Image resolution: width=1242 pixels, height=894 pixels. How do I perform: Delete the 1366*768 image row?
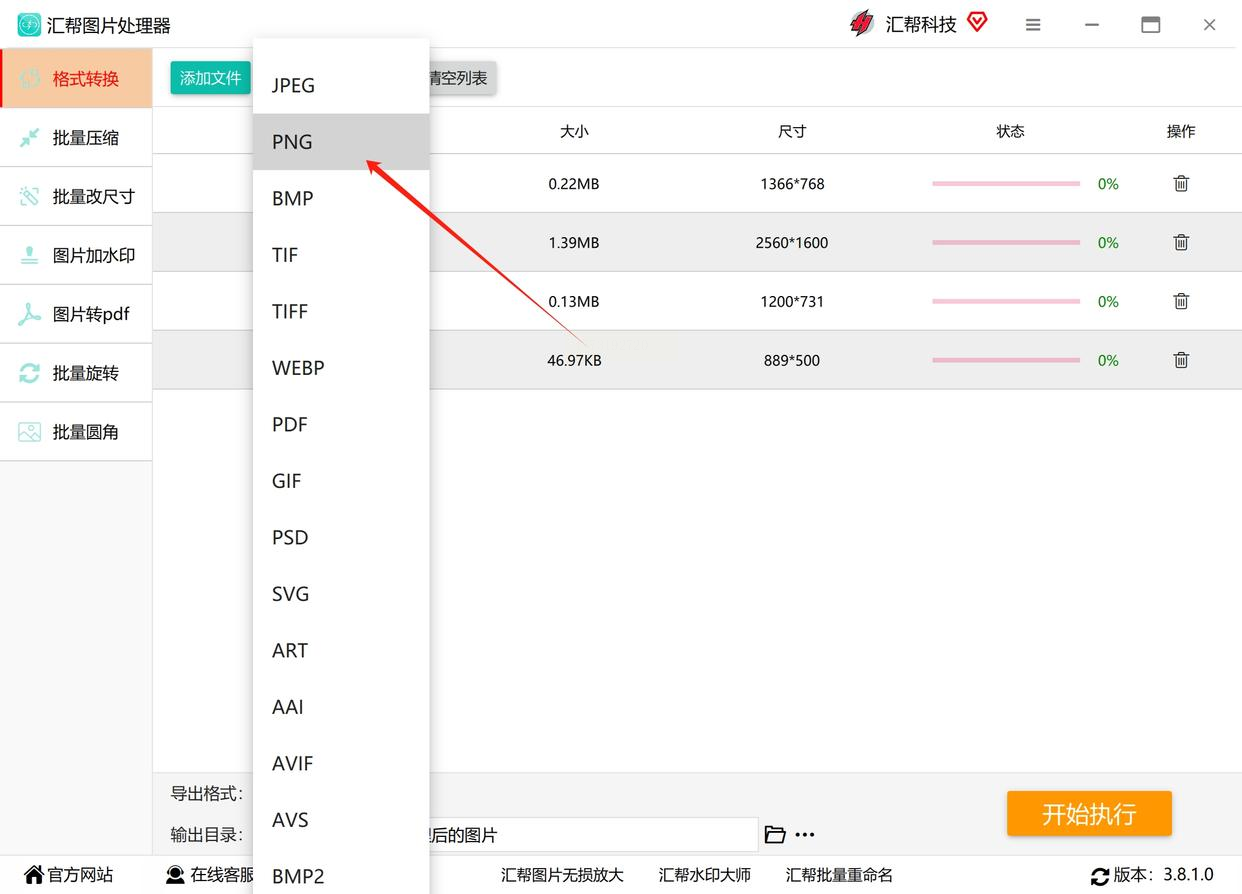click(x=1181, y=184)
